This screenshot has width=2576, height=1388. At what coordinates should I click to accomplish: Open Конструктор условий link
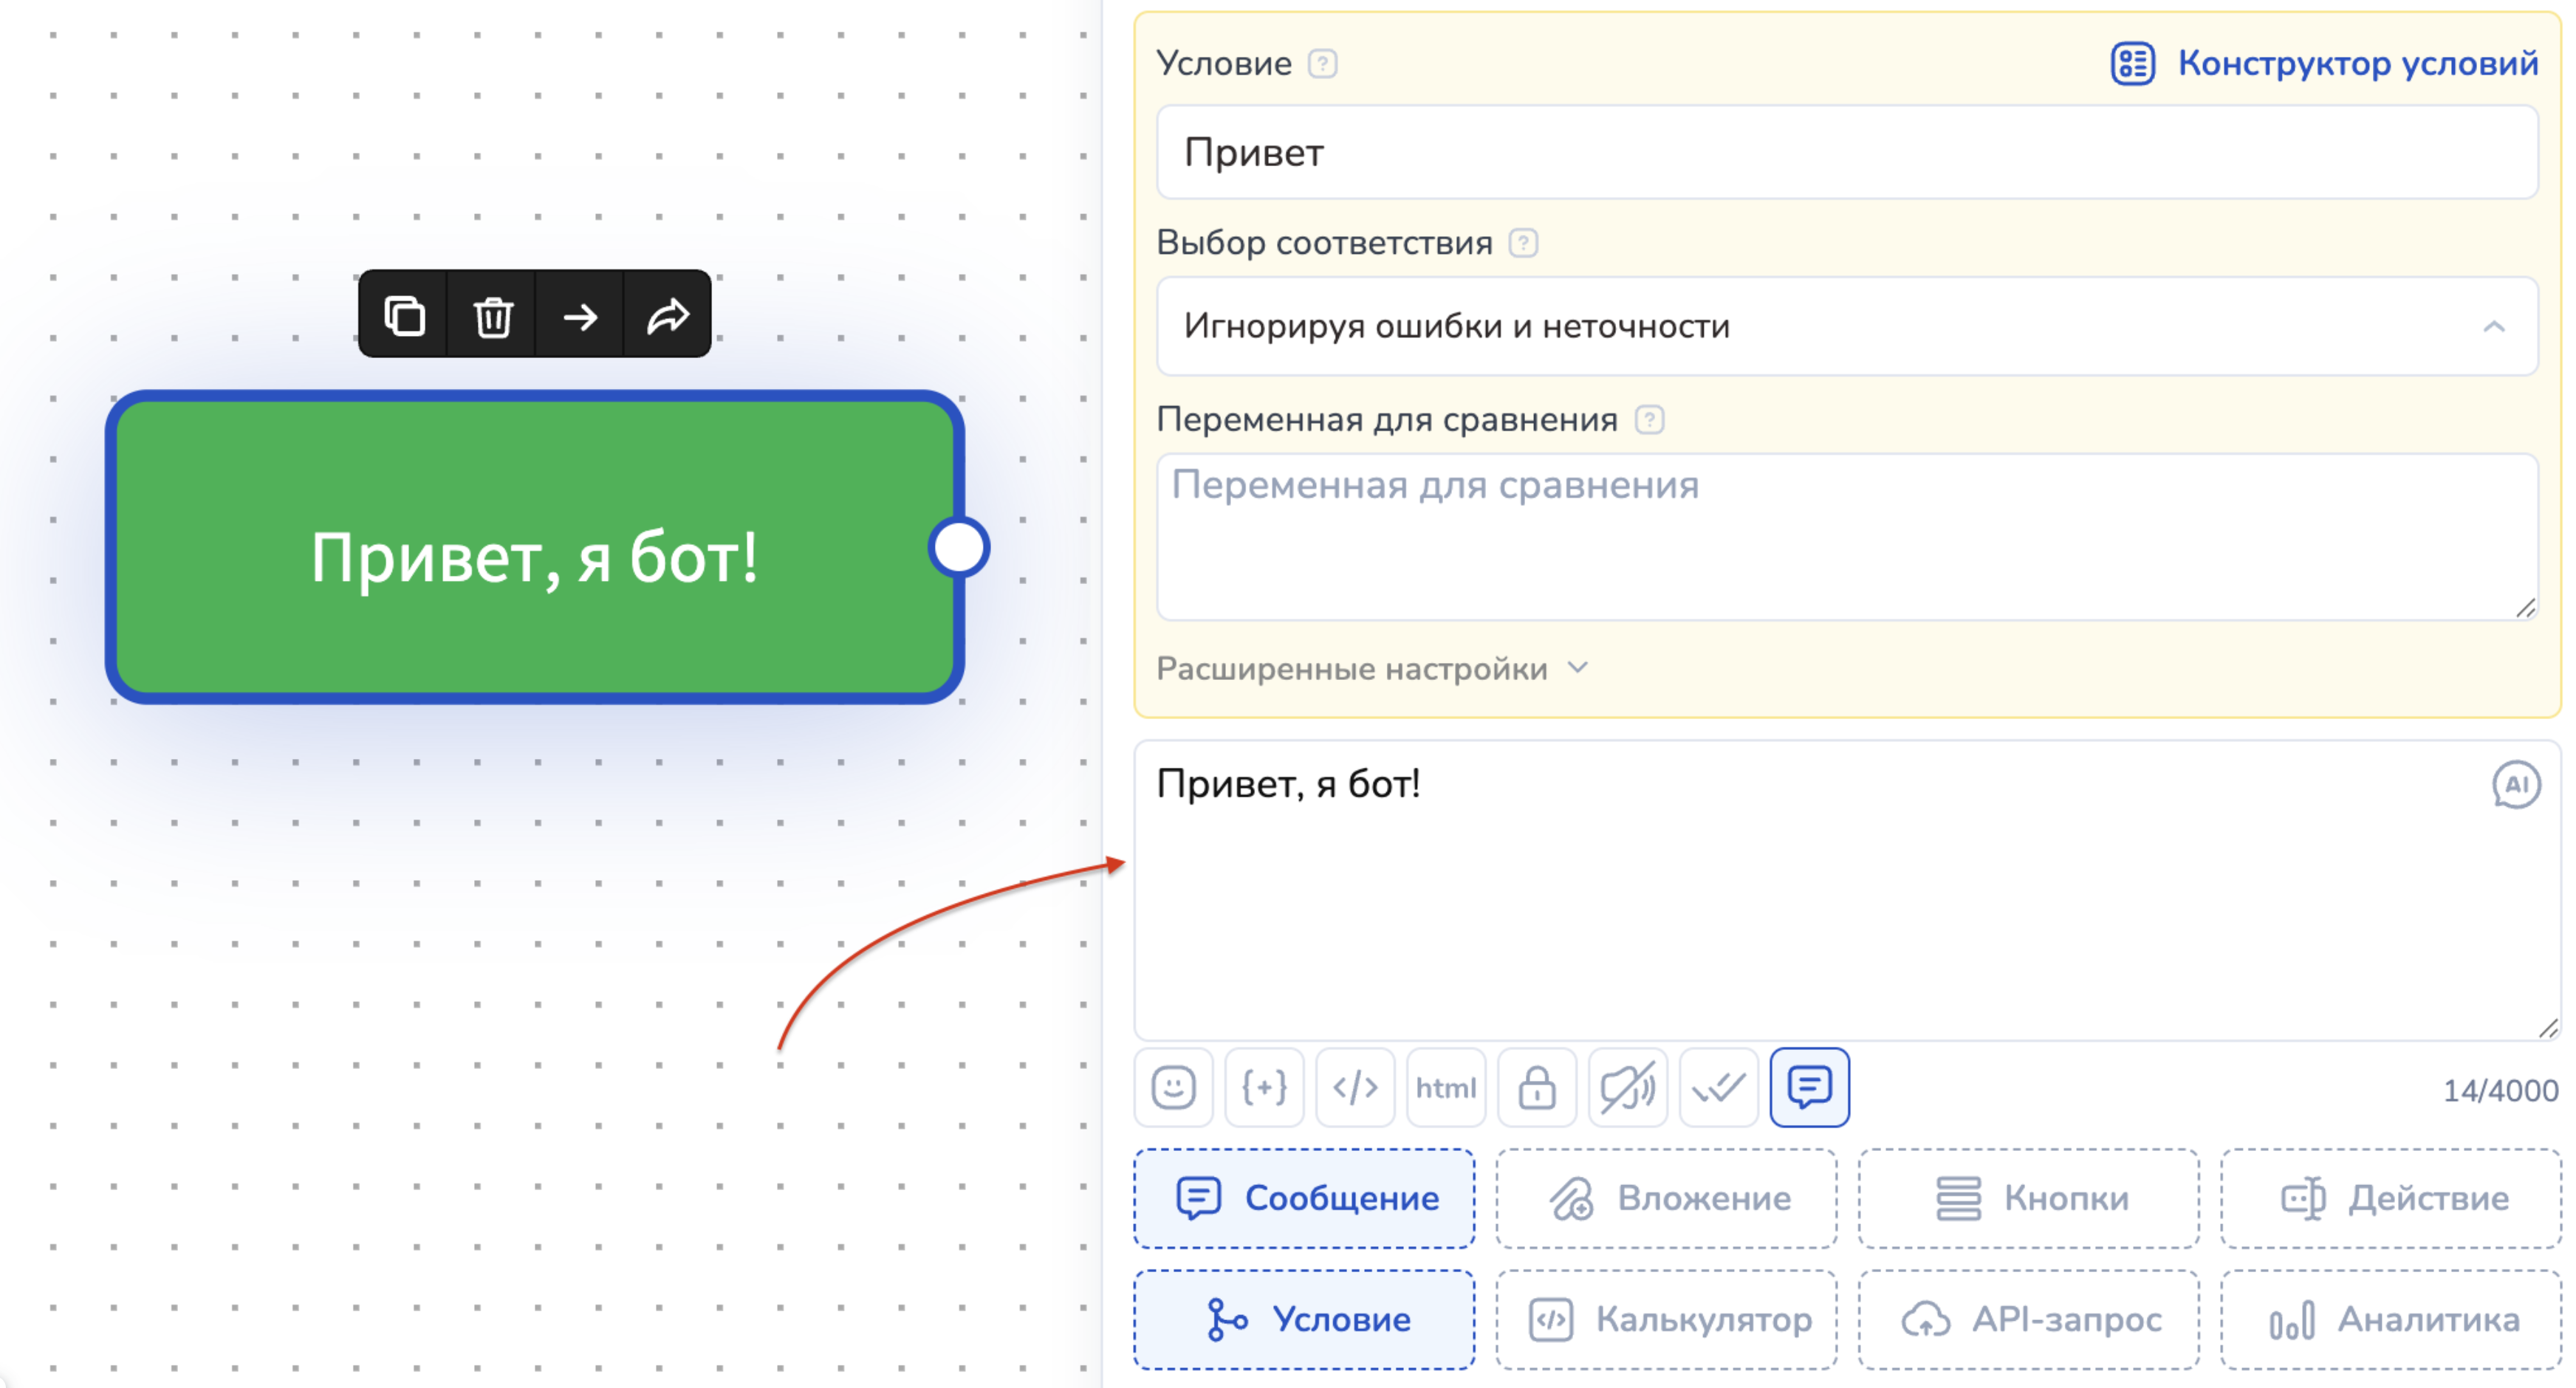tap(2324, 63)
